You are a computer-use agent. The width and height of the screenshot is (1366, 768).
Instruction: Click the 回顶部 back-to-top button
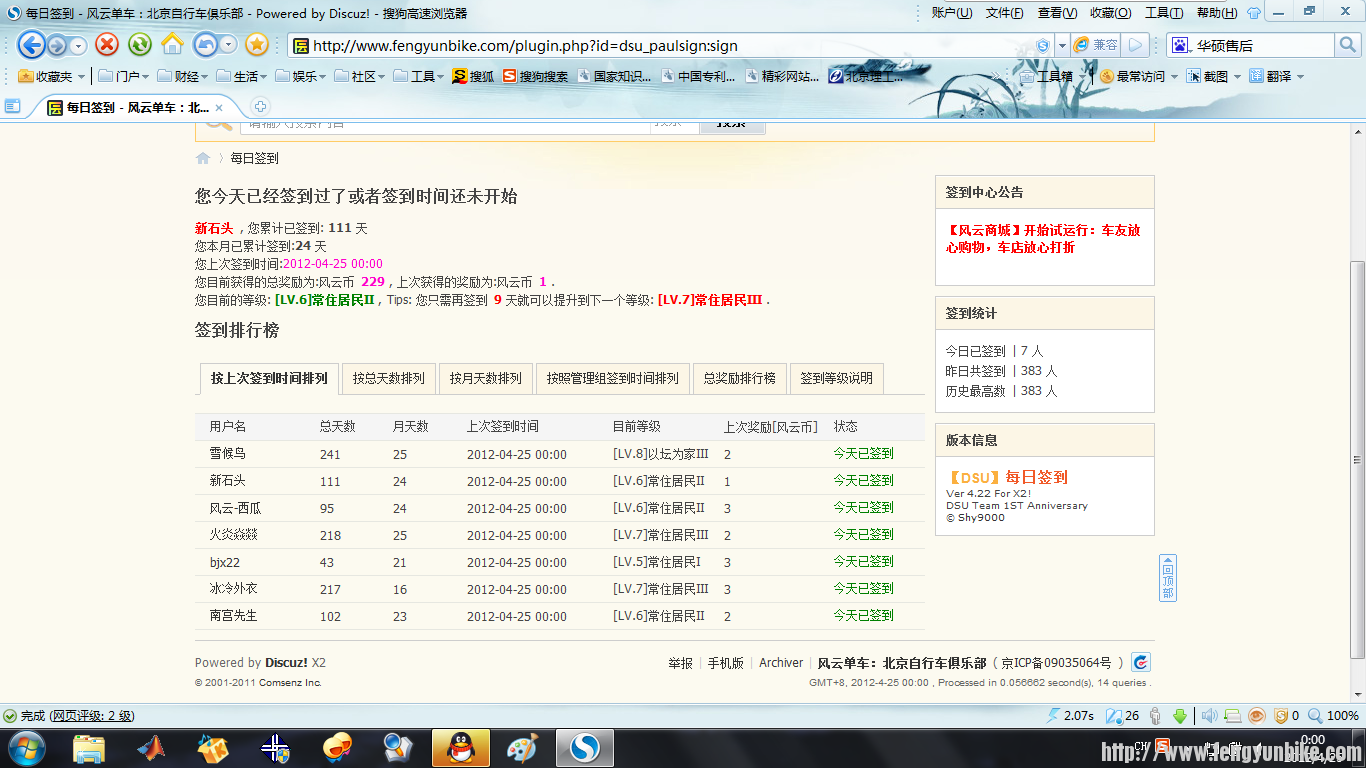pos(1167,578)
